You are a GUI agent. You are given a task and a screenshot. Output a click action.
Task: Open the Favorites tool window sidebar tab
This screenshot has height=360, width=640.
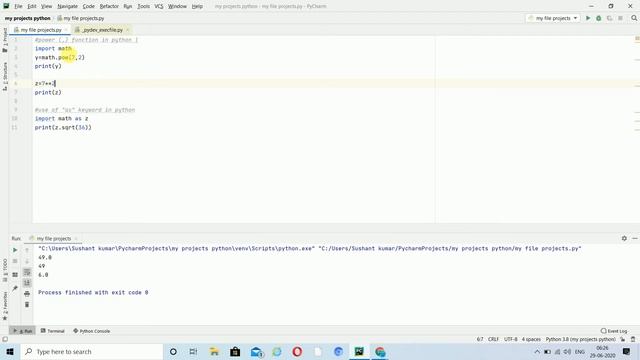click(4, 306)
